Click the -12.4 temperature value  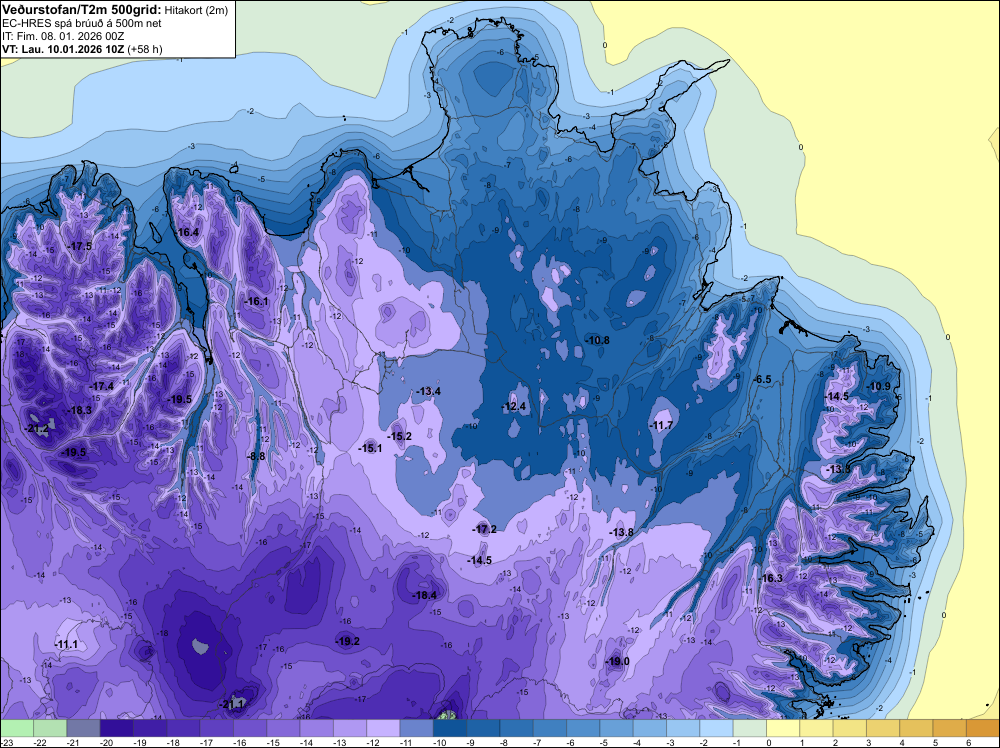click(x=513, y=406)
